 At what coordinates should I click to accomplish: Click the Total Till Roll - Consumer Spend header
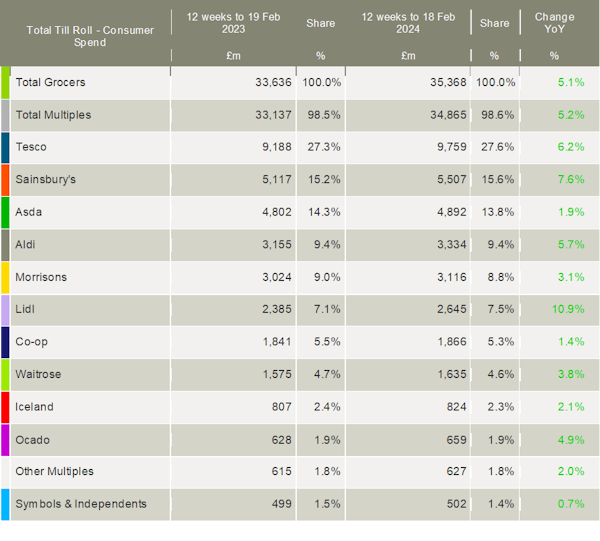90,36
